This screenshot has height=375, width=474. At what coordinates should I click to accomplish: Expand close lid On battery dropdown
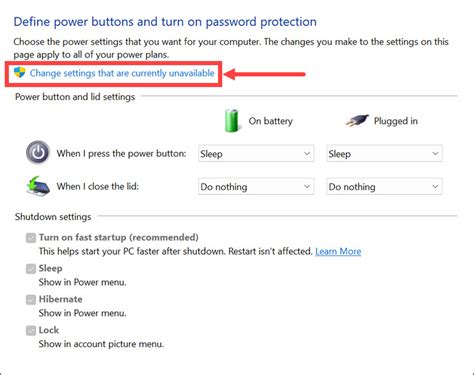point(256,187)
